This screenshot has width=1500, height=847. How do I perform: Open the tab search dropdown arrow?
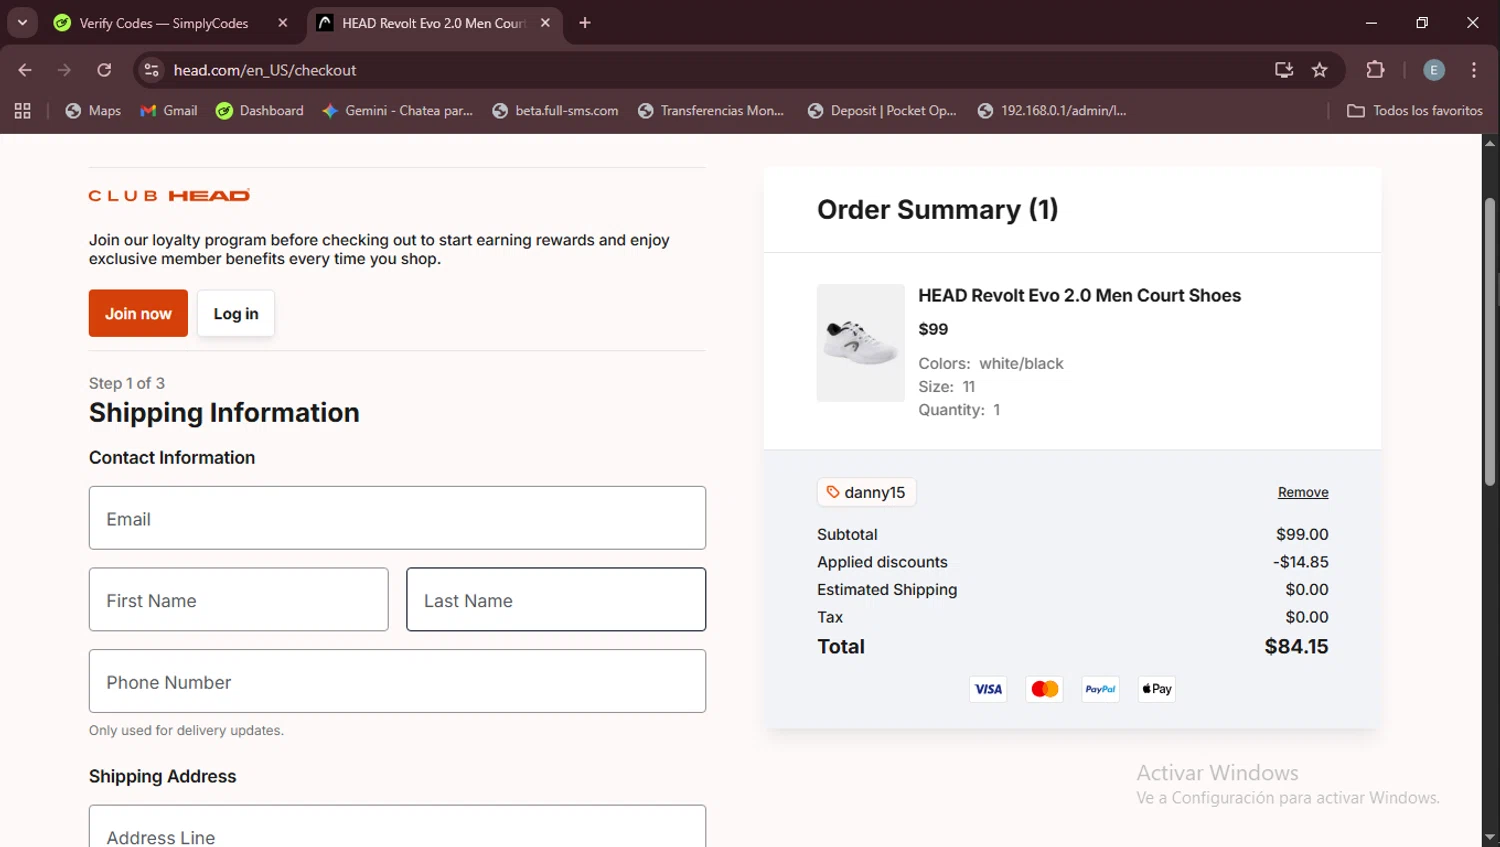click(x=22, y=23)
